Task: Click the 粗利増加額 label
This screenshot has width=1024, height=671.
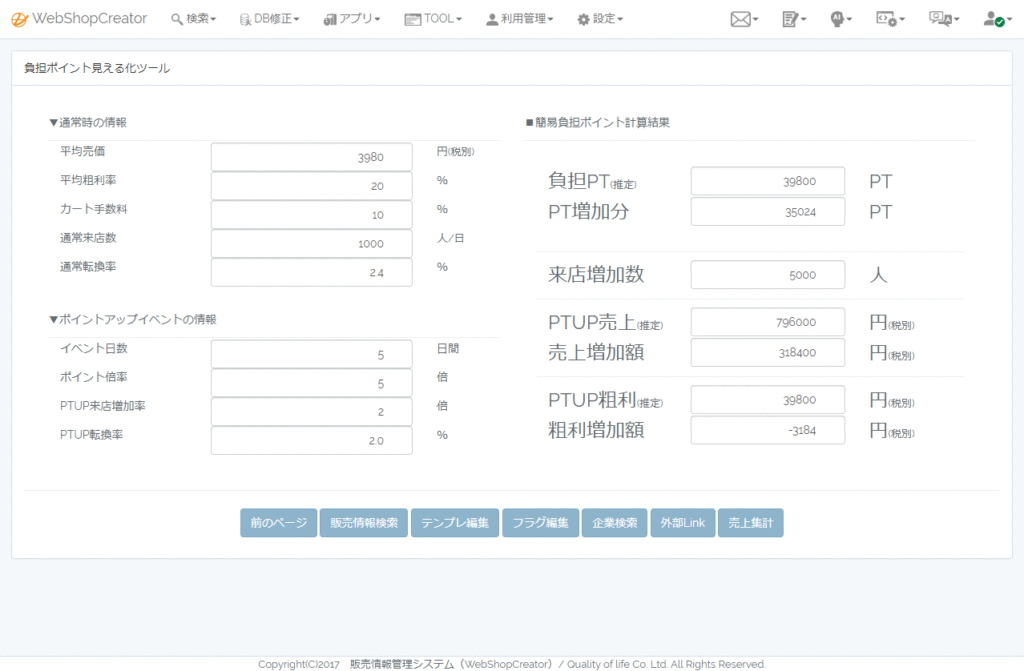Action: pos(596,430)
